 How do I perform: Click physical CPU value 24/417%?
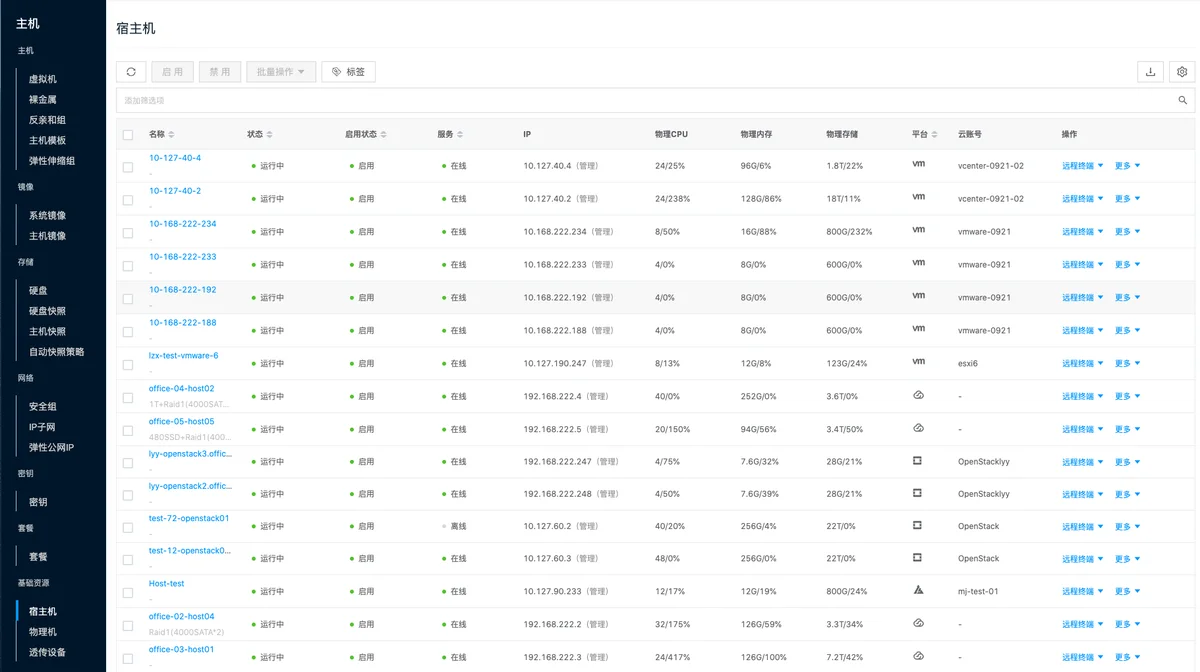point(672,658)
